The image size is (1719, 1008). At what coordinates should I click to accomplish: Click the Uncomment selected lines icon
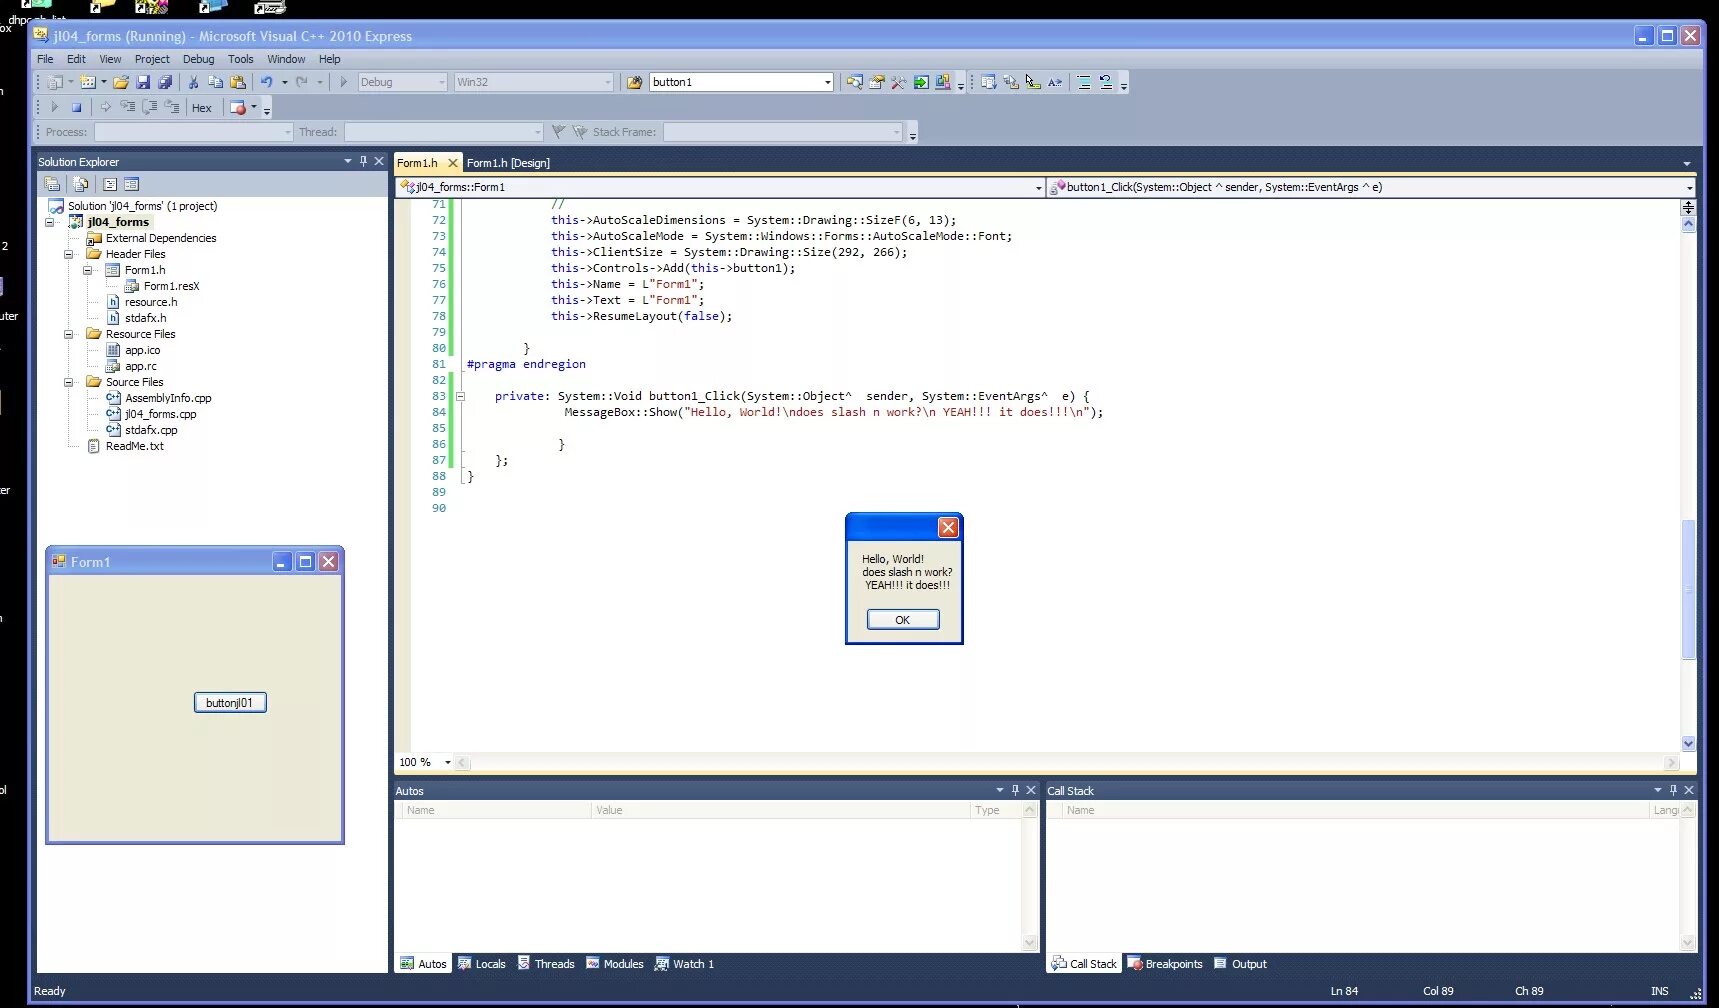coord(1106,82)
